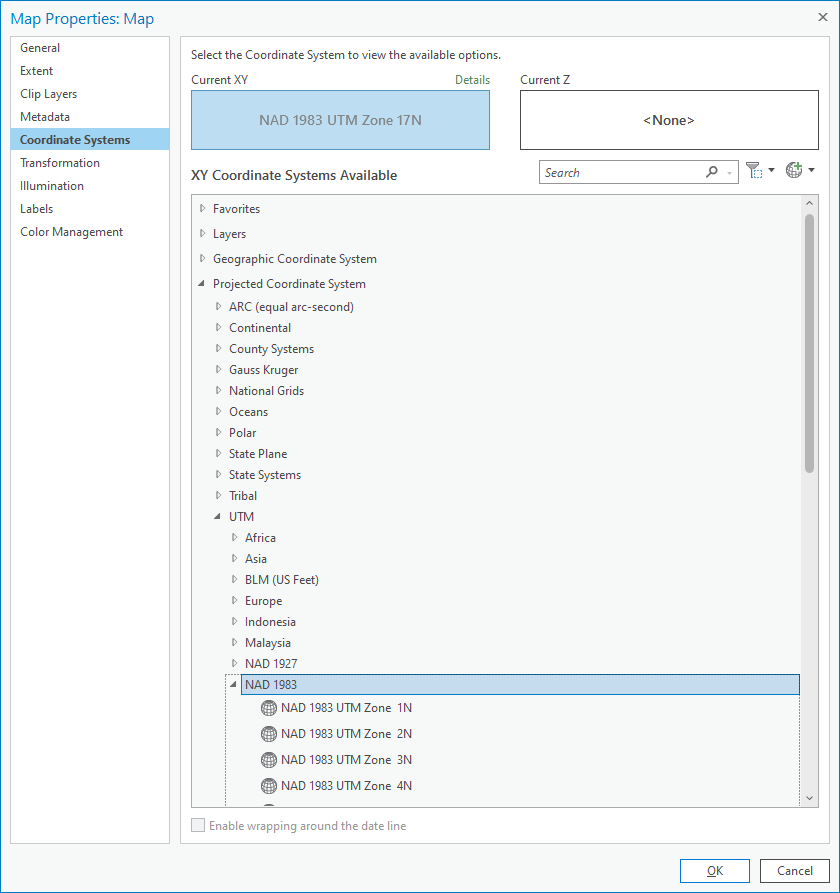
Task: Collapse the Projected Coordinate System node
Action: [203, 283]
